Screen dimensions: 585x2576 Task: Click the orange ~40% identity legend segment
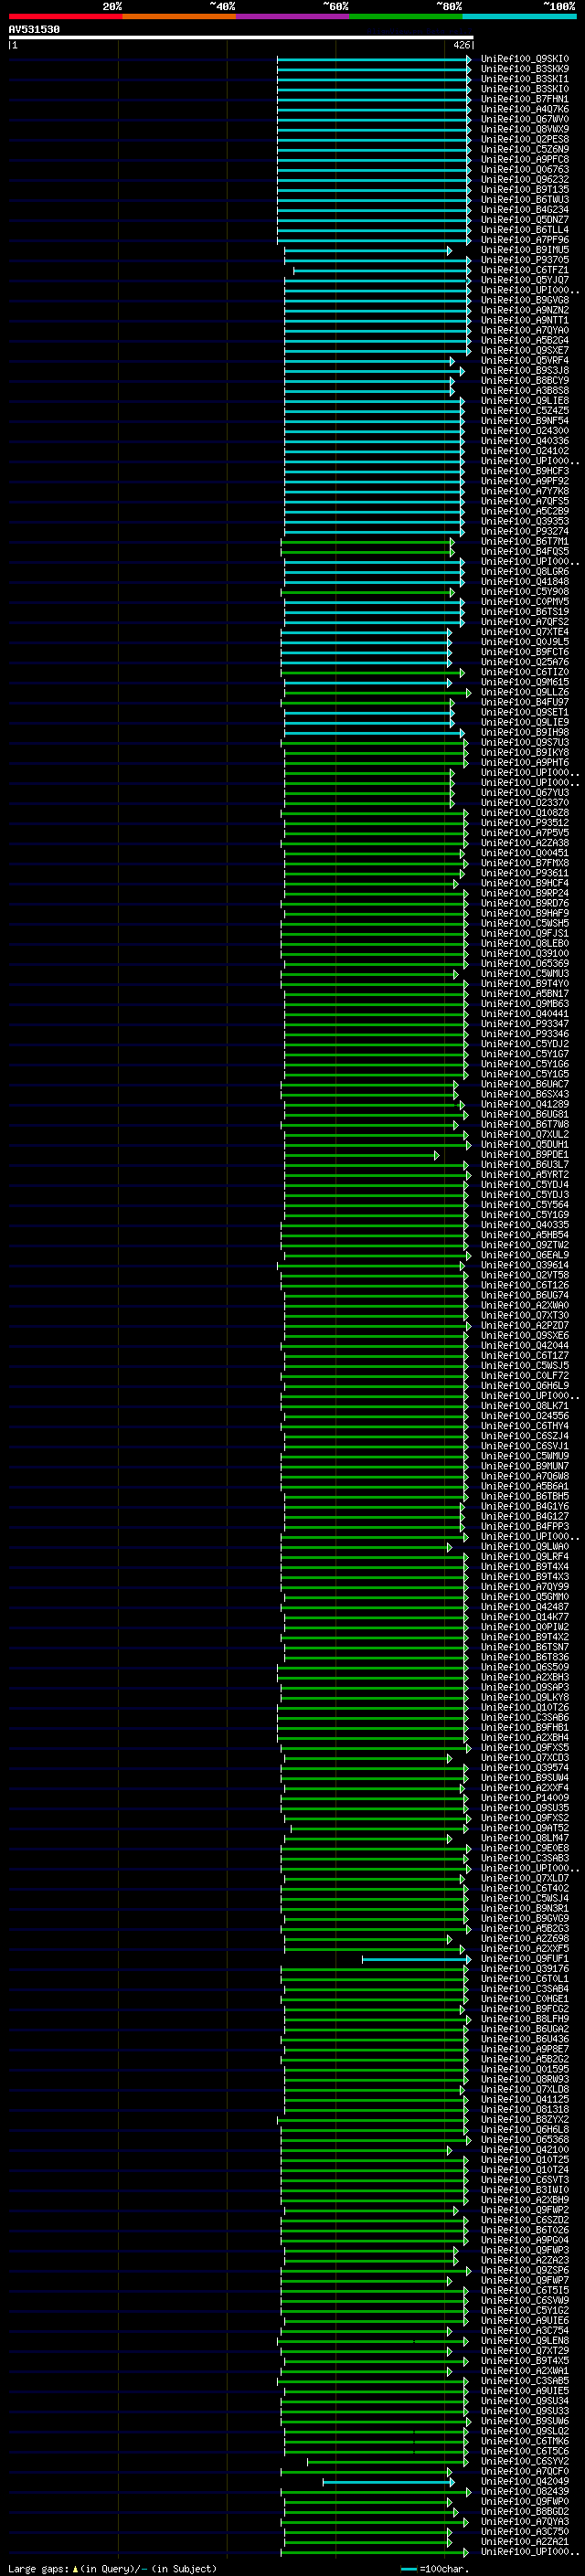pyautogui.click(x=179, y=16)
